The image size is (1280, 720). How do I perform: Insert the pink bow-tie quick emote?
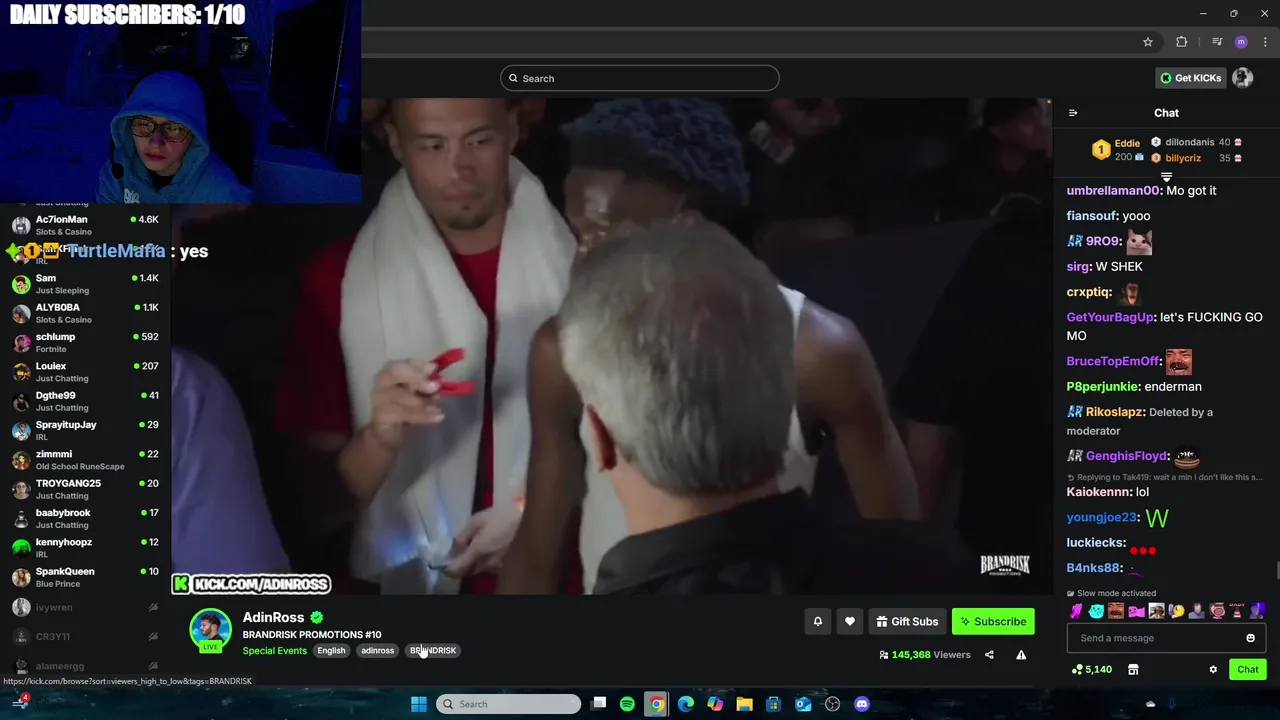tap(1136, 611)
